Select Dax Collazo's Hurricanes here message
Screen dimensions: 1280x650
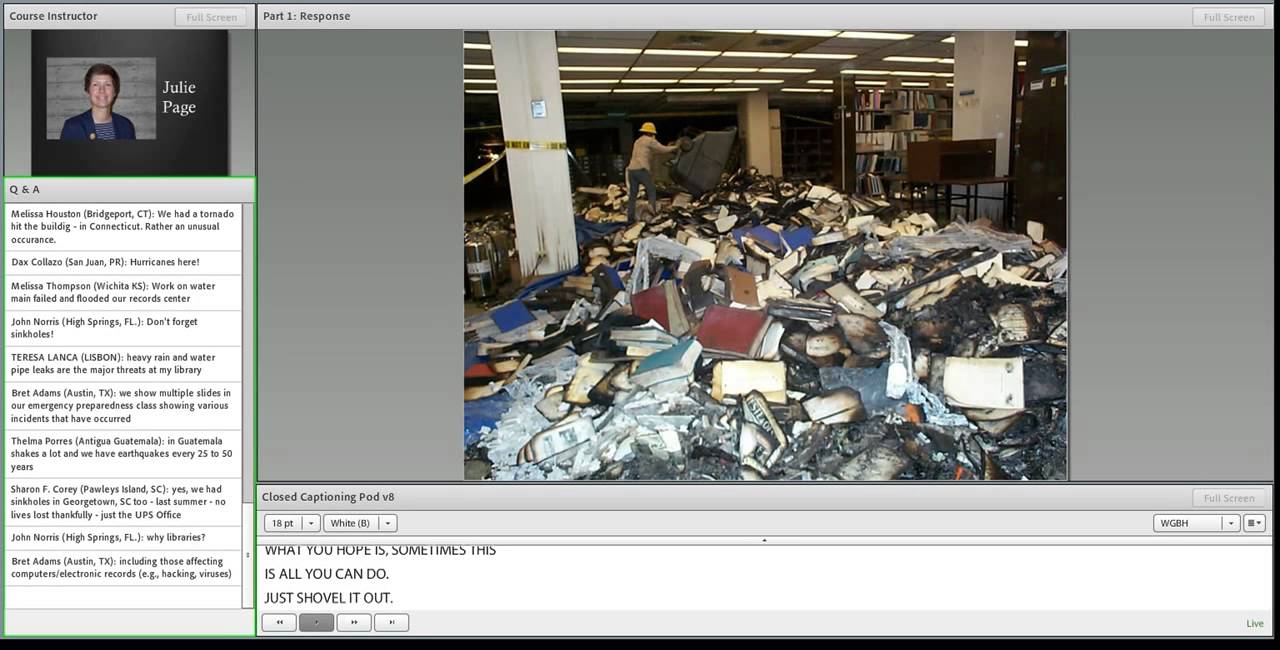pyautogui.click(x=123, y=262)
